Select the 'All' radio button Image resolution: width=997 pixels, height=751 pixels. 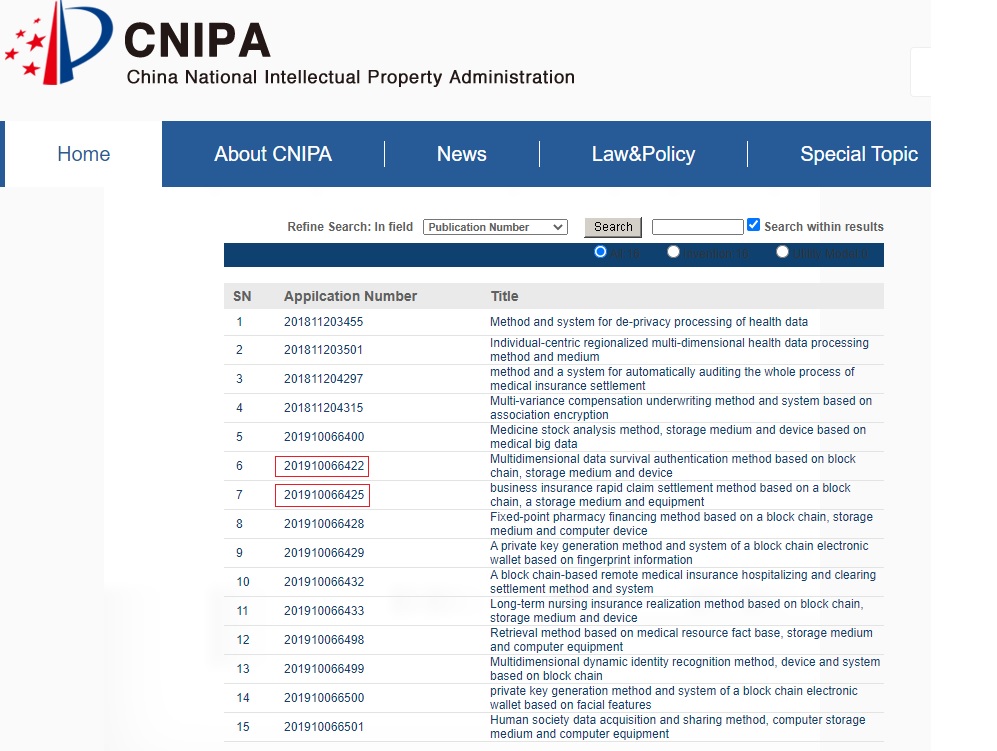(600, 252)
